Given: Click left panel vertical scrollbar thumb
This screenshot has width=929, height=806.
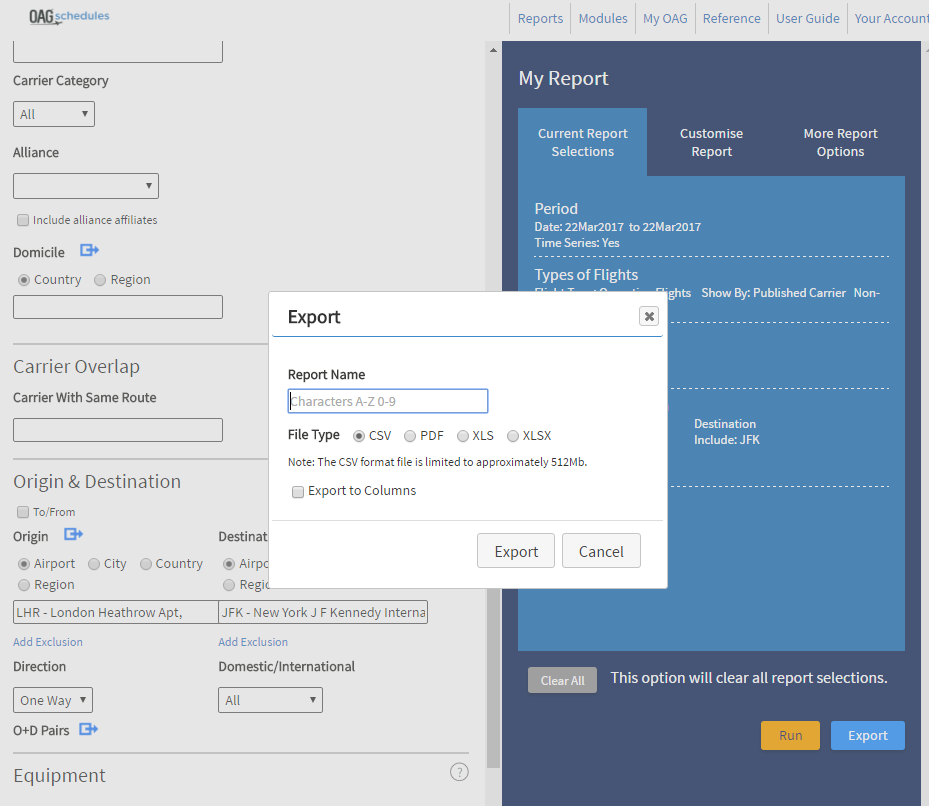Looking at the screenshot, I should click(493, 676).
